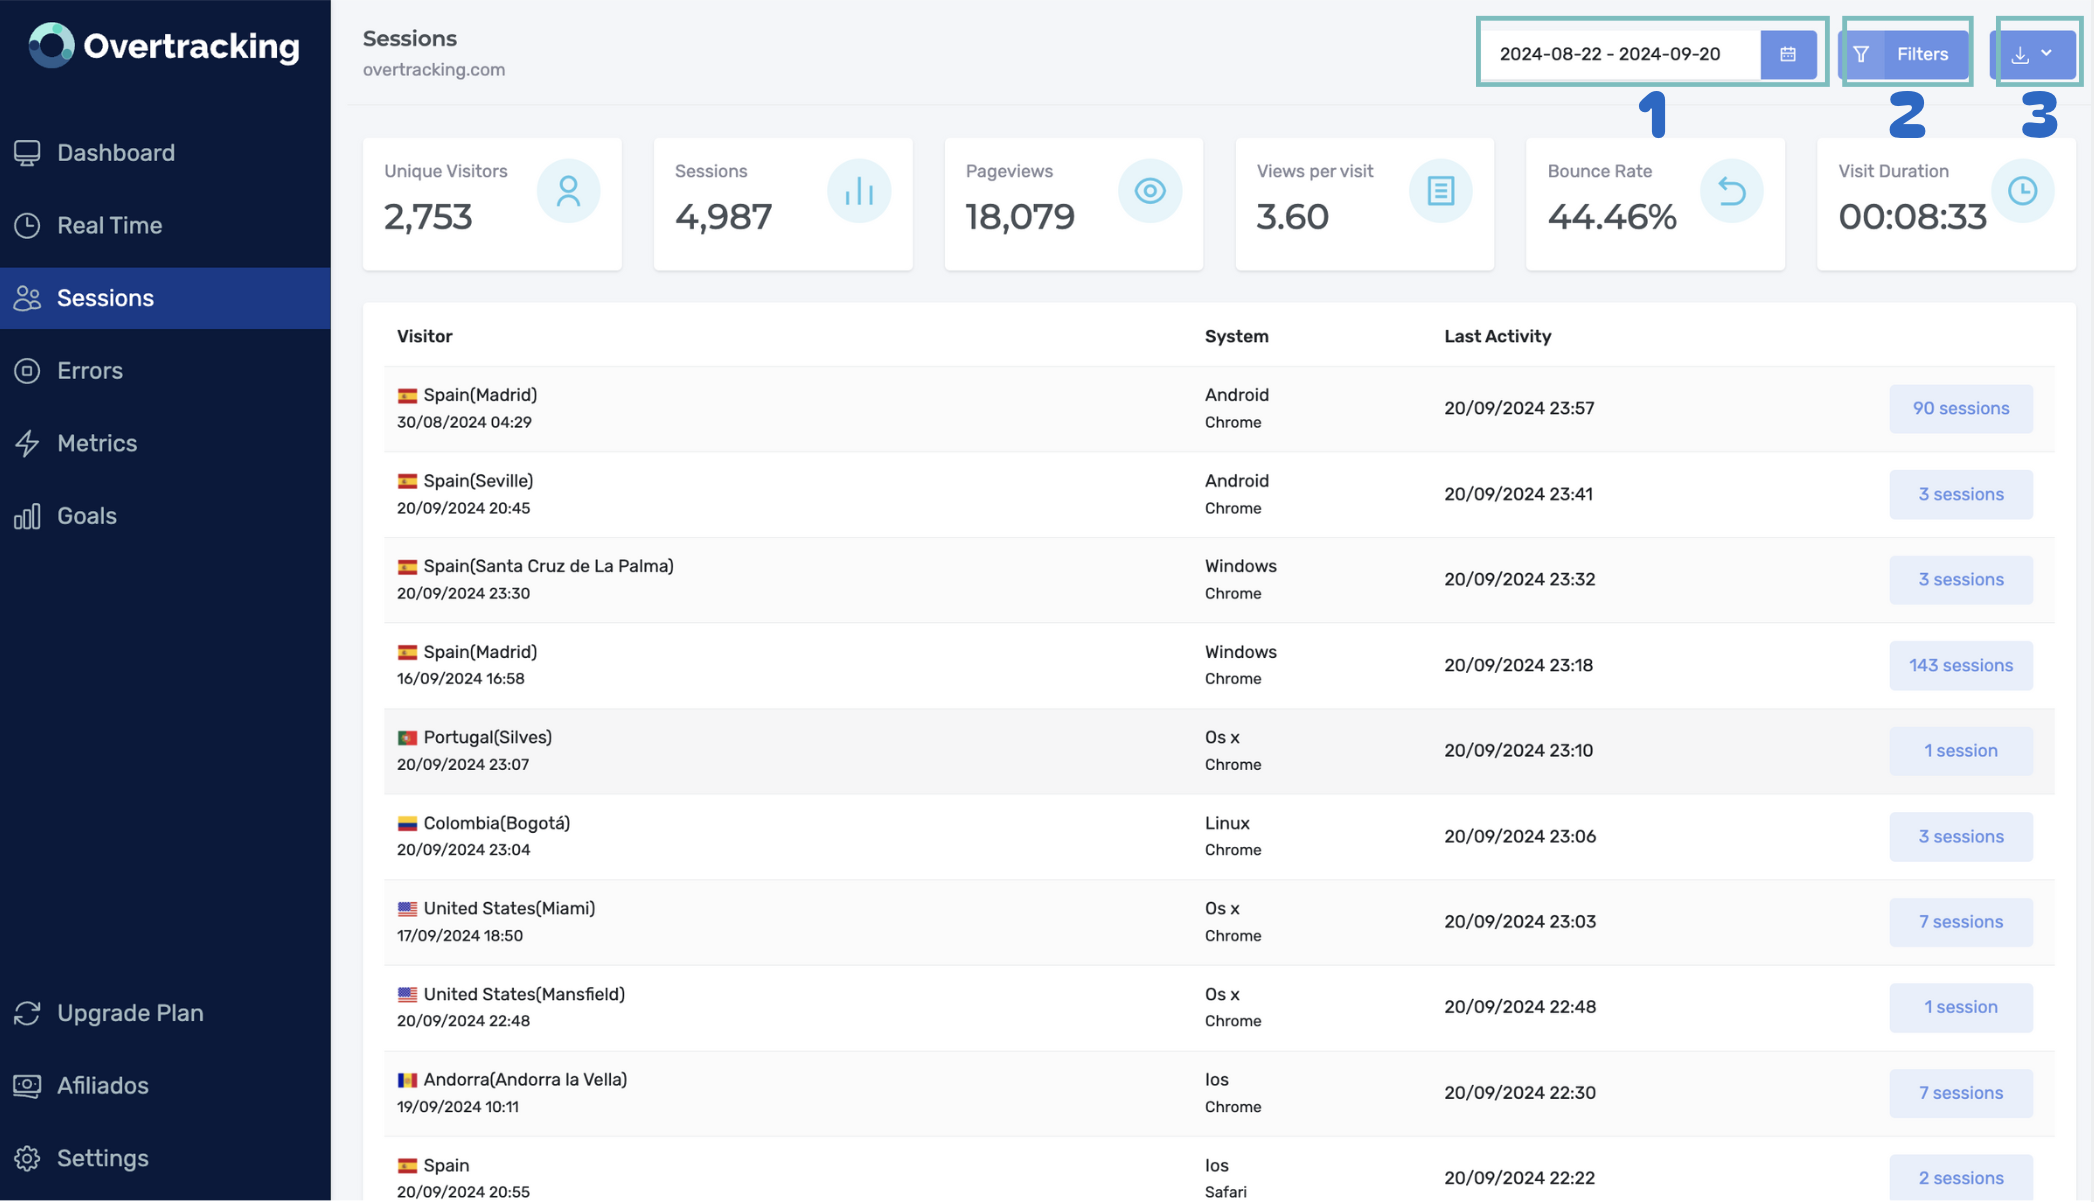Click the Visit Duration value 00:08:33
The height and width of the screenshot is (1202, 2094).
tap(1912, 217)
